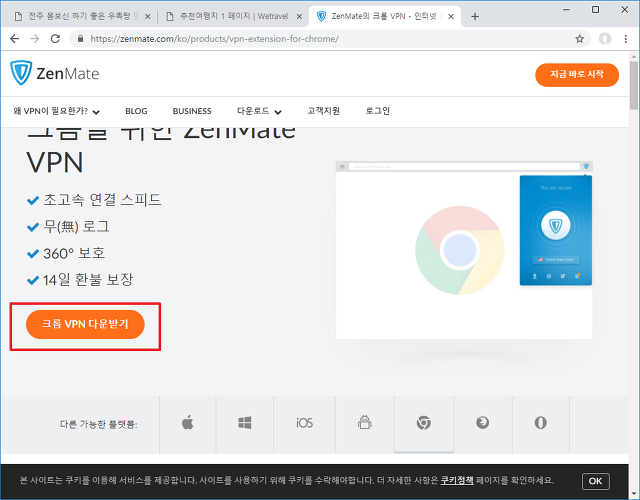640x500 pixels.
Task: Open the 쿠키정책 link
Action: point(457,480)
